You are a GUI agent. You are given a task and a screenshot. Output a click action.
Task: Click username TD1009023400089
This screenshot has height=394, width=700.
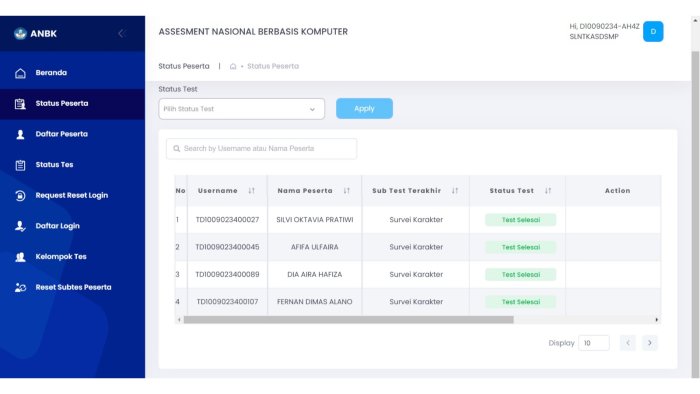pos(227,274)
